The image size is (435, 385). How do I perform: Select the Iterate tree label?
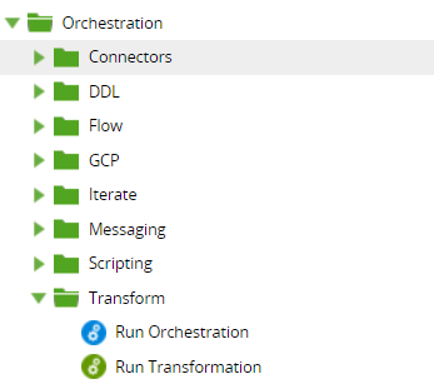click(113, 195)
